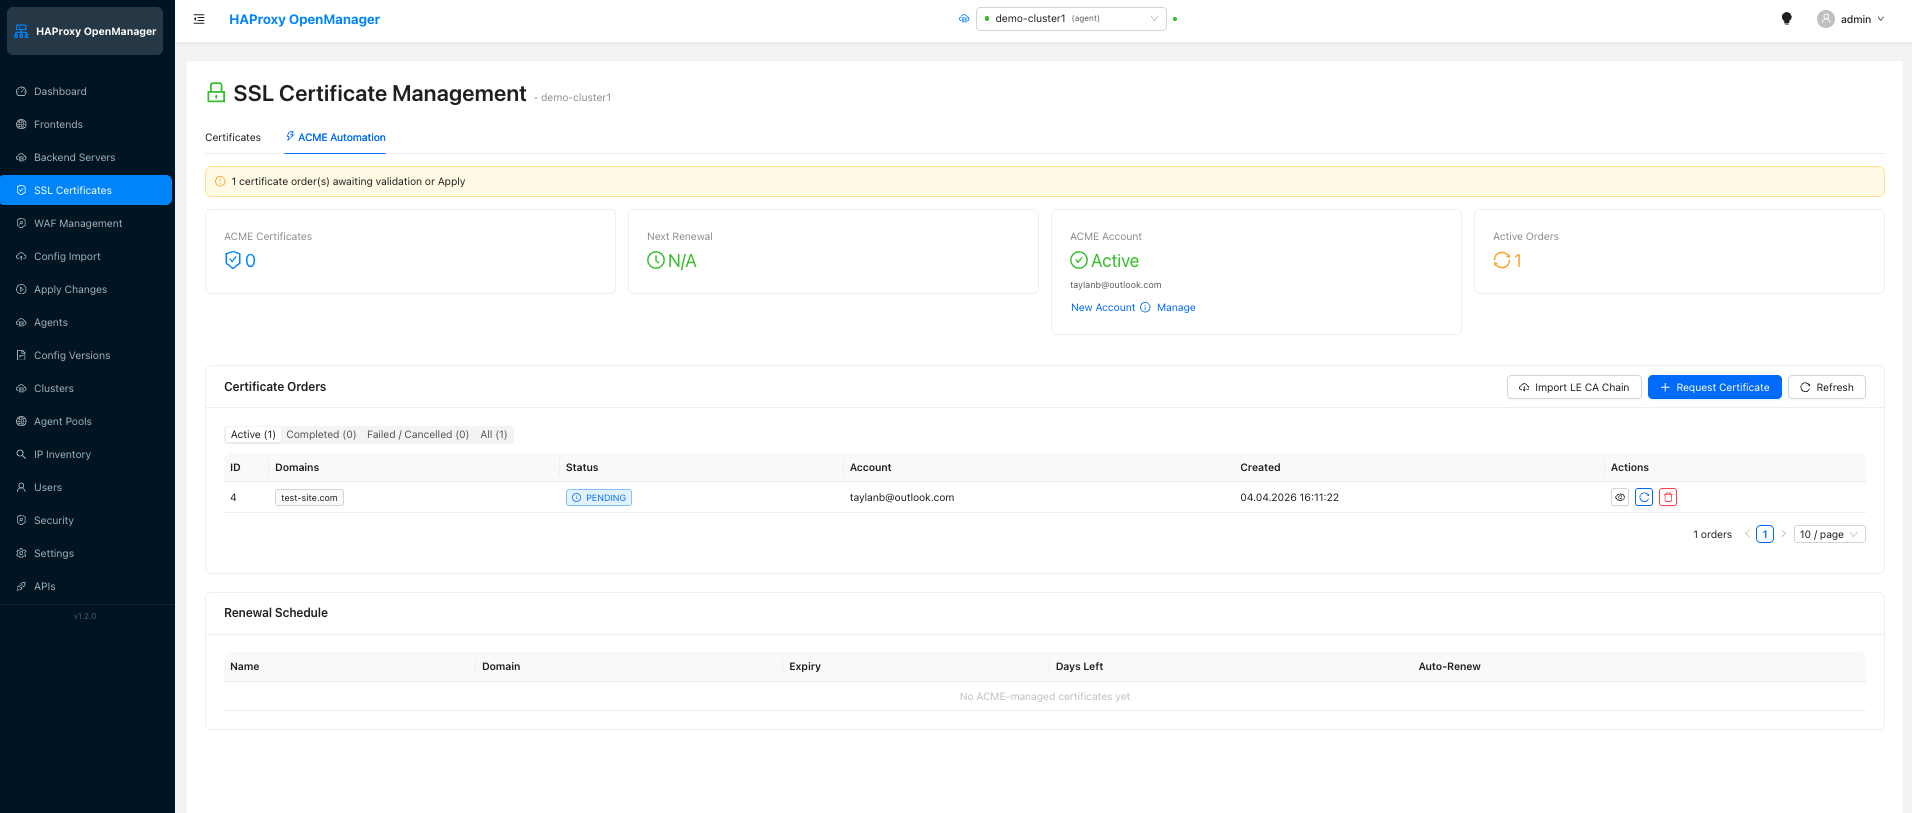Click the test-site.com domain tag

pyautogui.click(x=309, y=497)
